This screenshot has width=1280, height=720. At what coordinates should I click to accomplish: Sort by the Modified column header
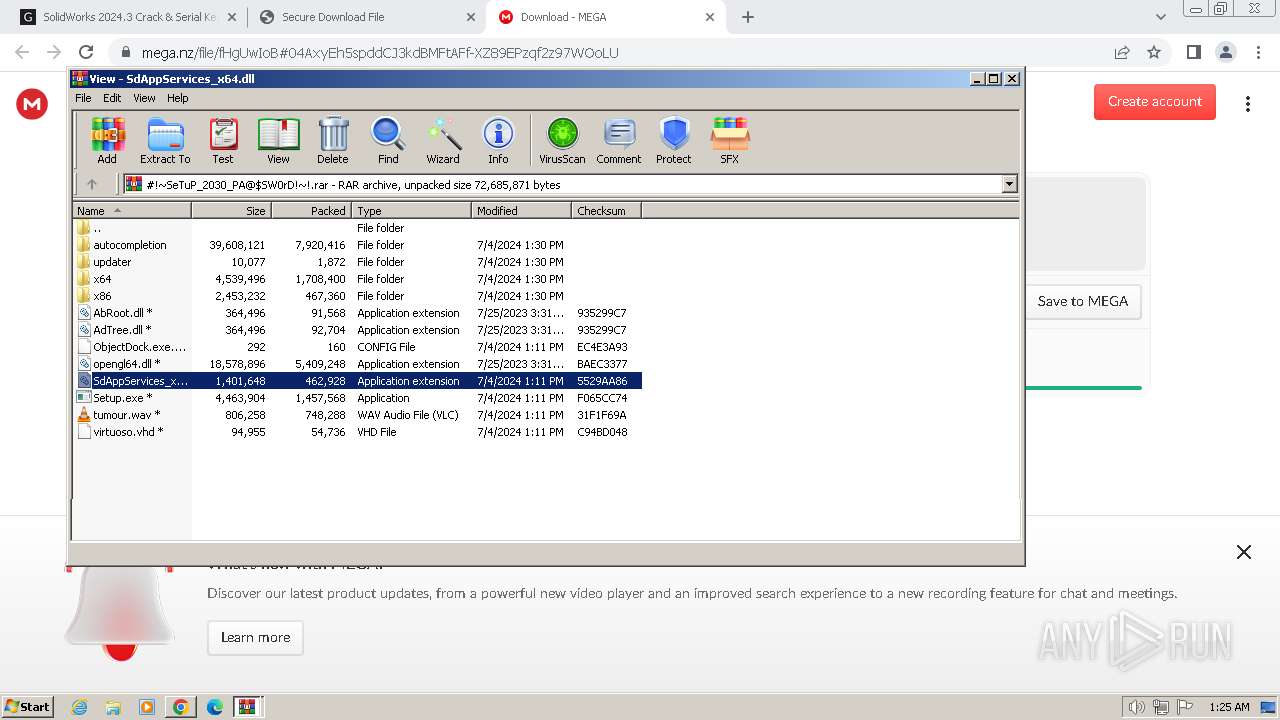521,210
